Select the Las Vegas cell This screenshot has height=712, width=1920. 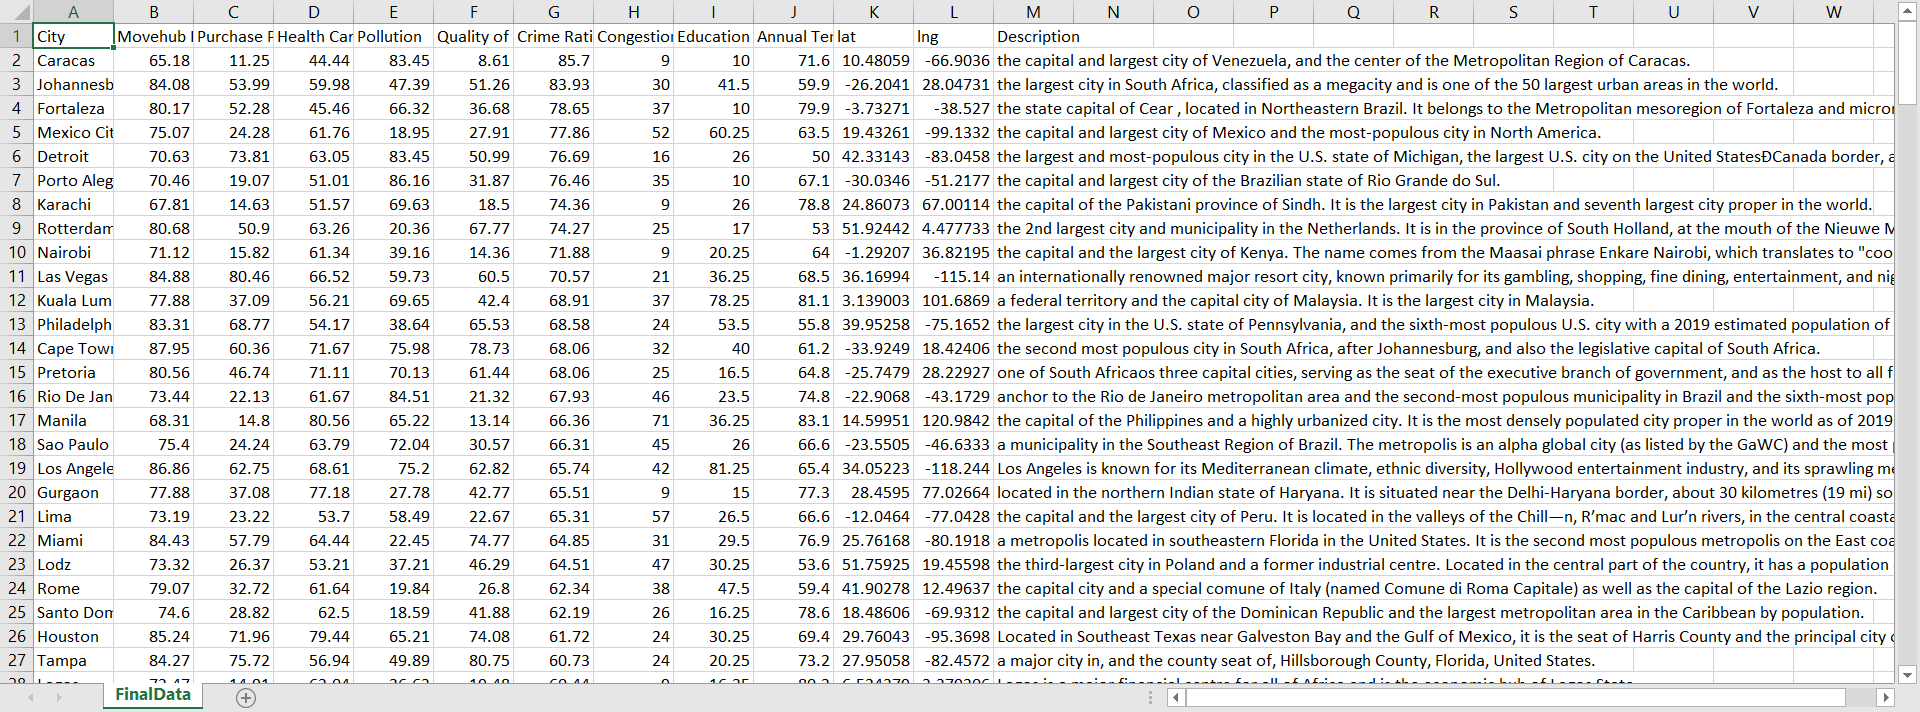click(74, 276)
